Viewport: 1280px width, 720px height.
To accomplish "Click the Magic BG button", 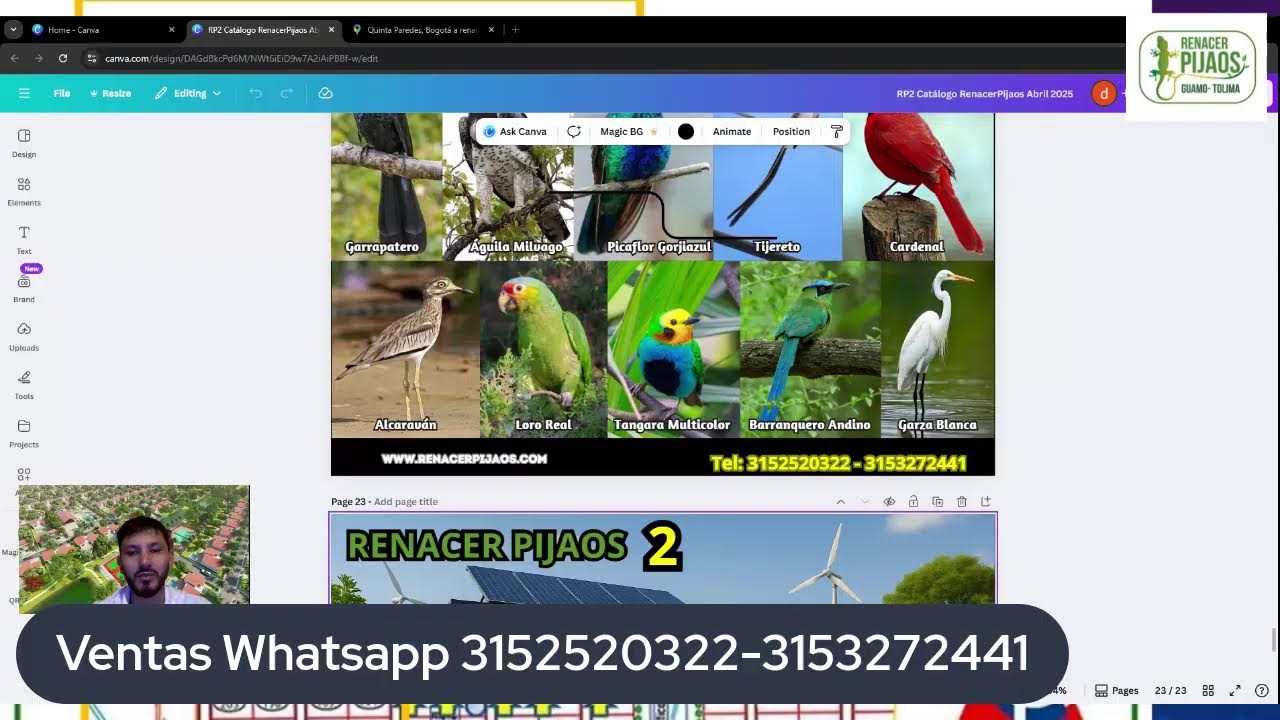I will (x=629, y=131).
